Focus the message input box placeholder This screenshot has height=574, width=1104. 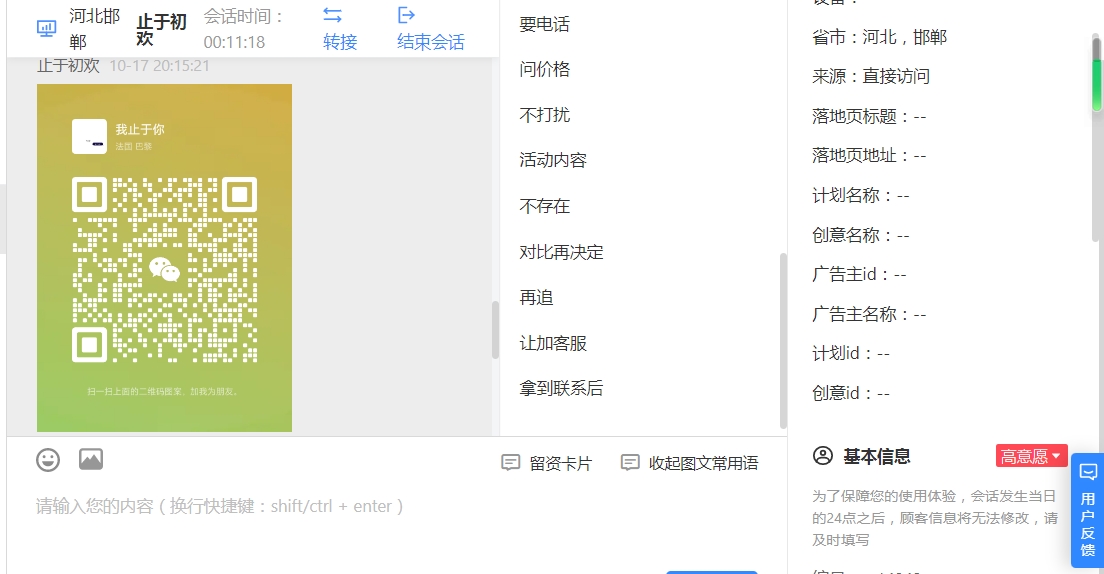click(219, 506)
